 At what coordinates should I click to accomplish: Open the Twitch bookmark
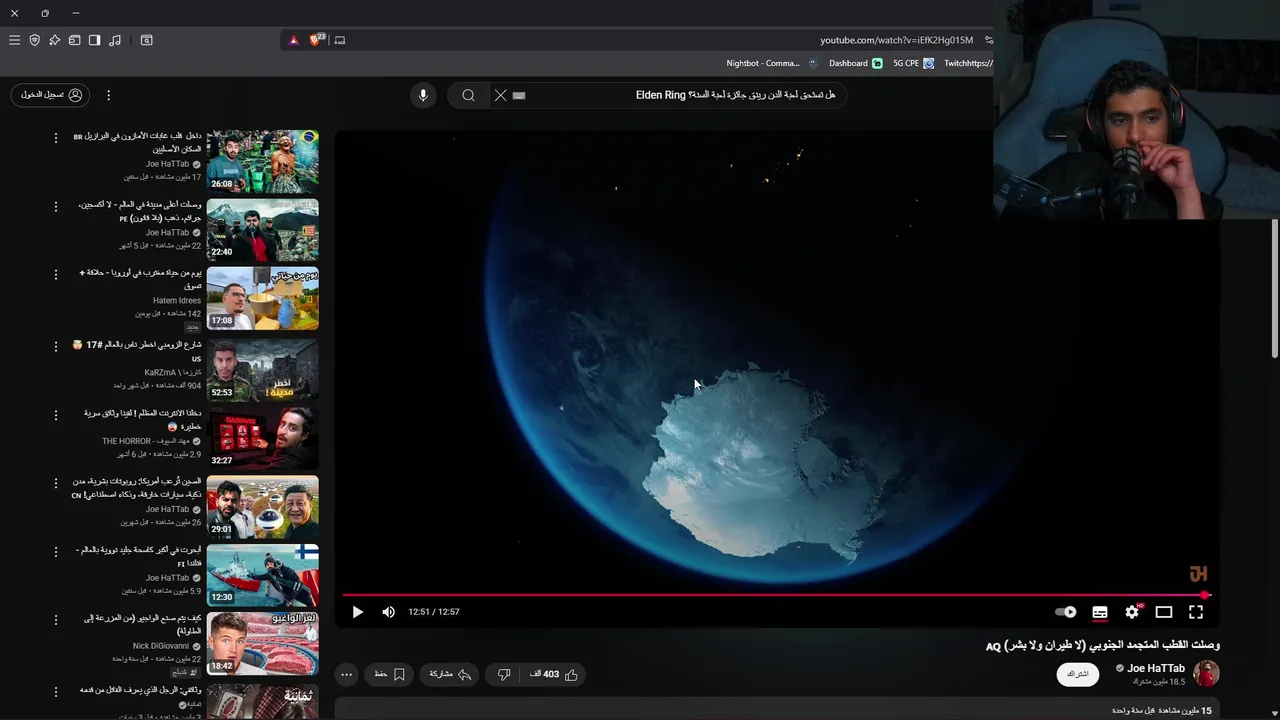[x=968, y=63]
